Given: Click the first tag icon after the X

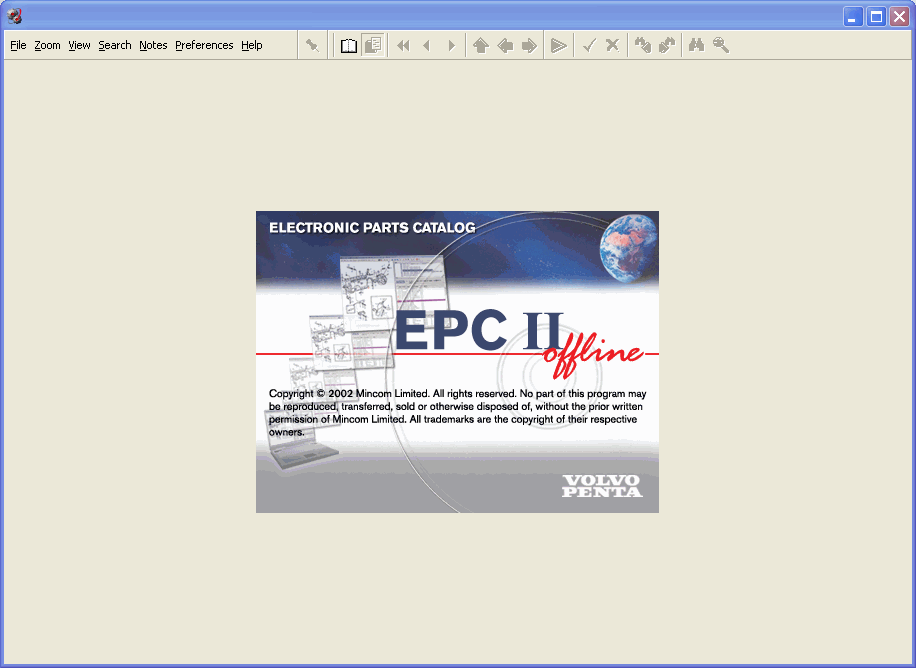Looking at the screenshot, I should 643,45.
